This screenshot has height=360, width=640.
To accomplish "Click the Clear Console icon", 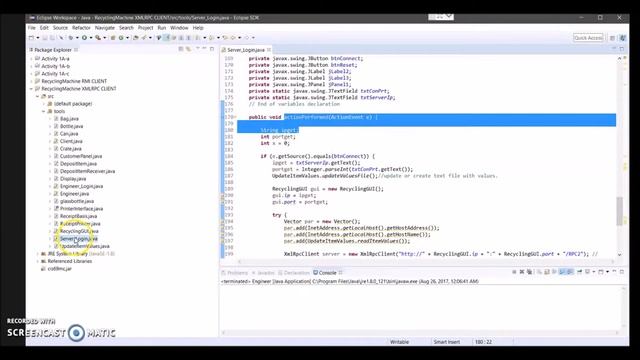I will (x=539, y=272).
